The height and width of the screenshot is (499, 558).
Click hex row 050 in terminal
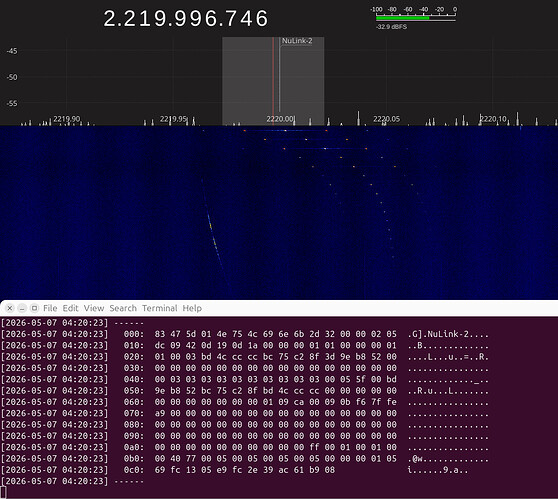tap(245, 390)
